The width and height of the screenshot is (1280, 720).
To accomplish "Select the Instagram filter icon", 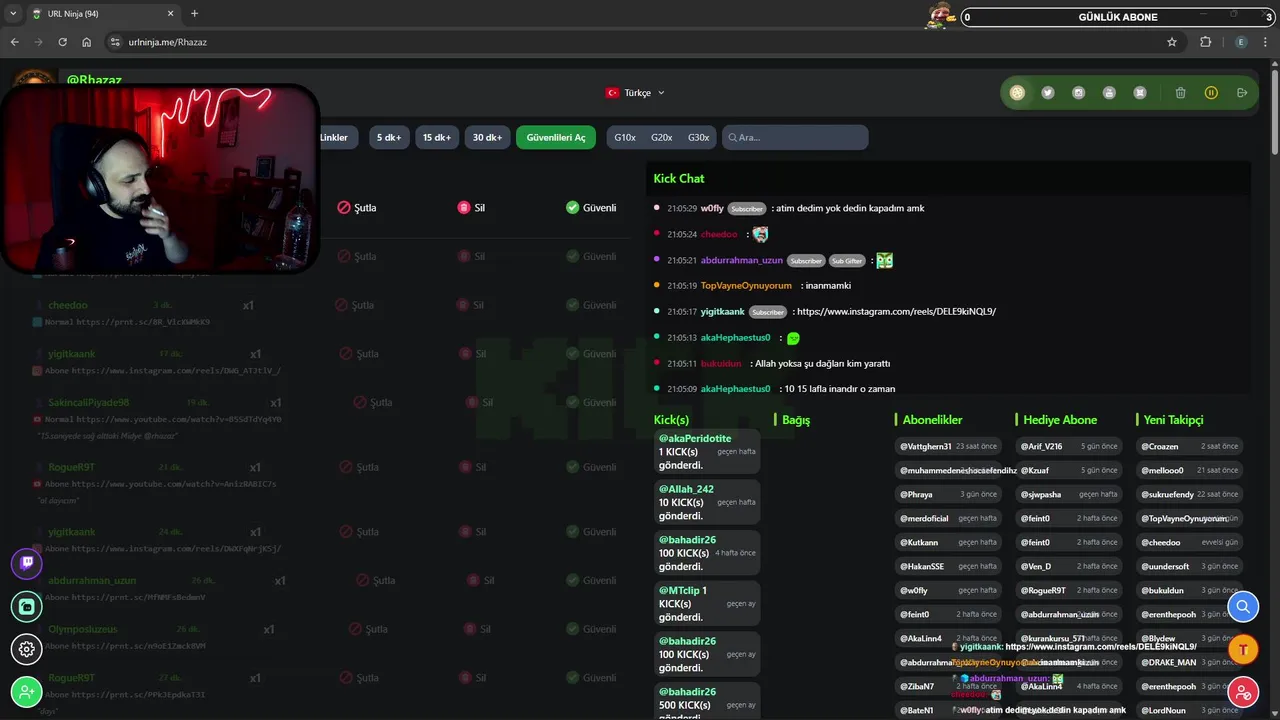I will [1078, 93].
